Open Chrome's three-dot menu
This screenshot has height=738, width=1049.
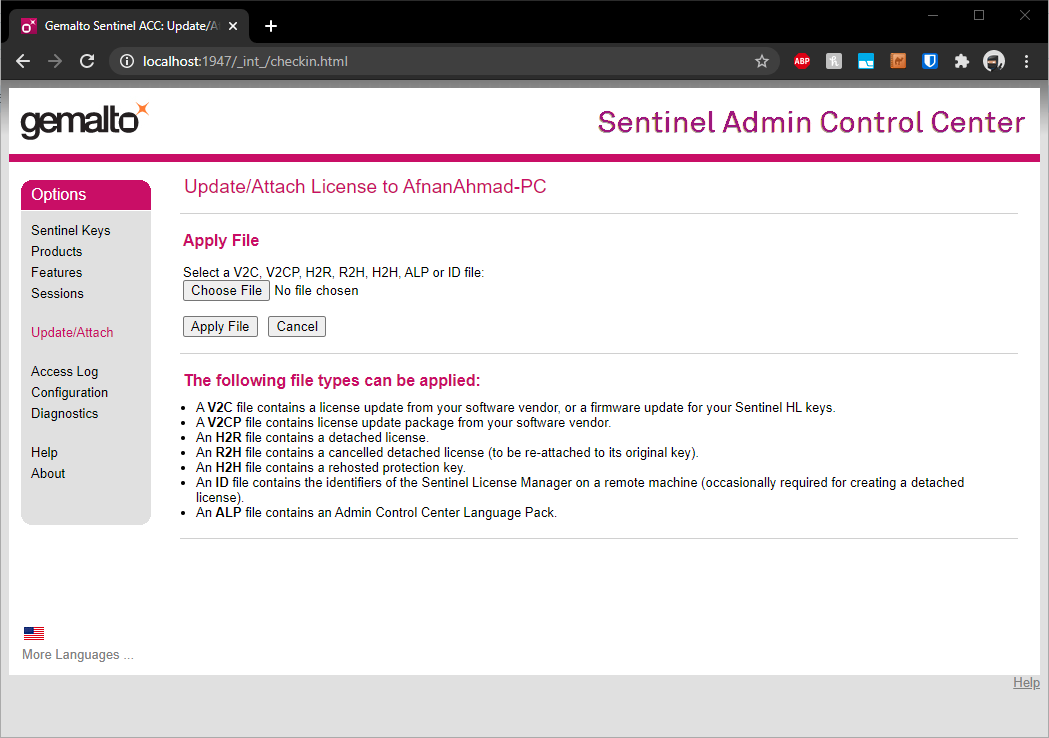click(1026, 61)
